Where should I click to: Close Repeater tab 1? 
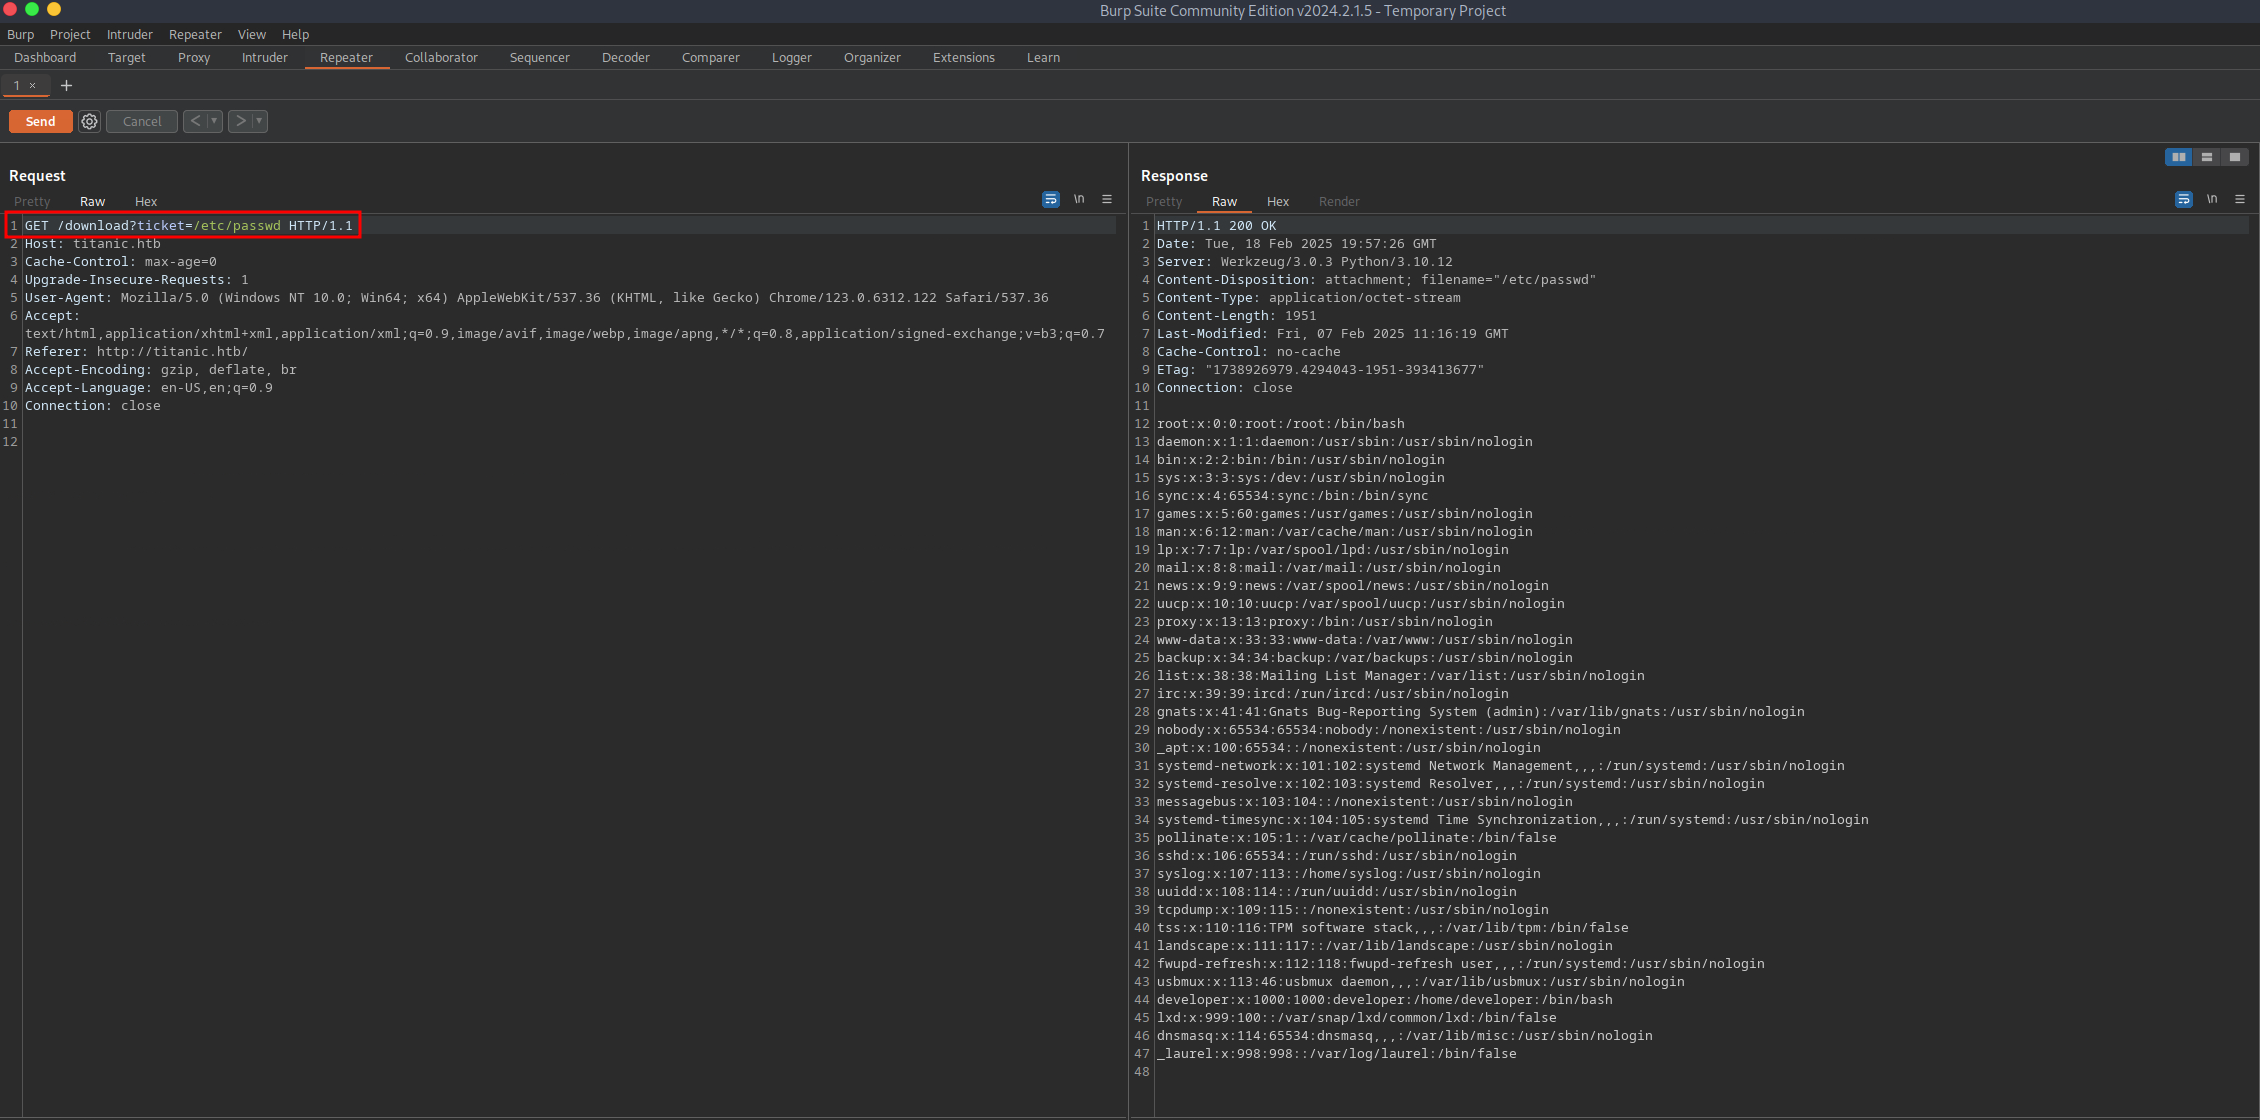tap(33, 86)
